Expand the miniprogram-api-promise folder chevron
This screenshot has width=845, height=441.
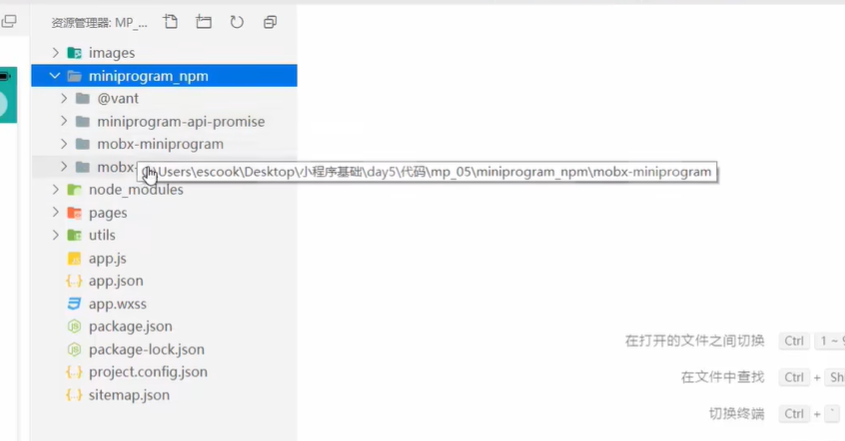[x=64, y=121]
